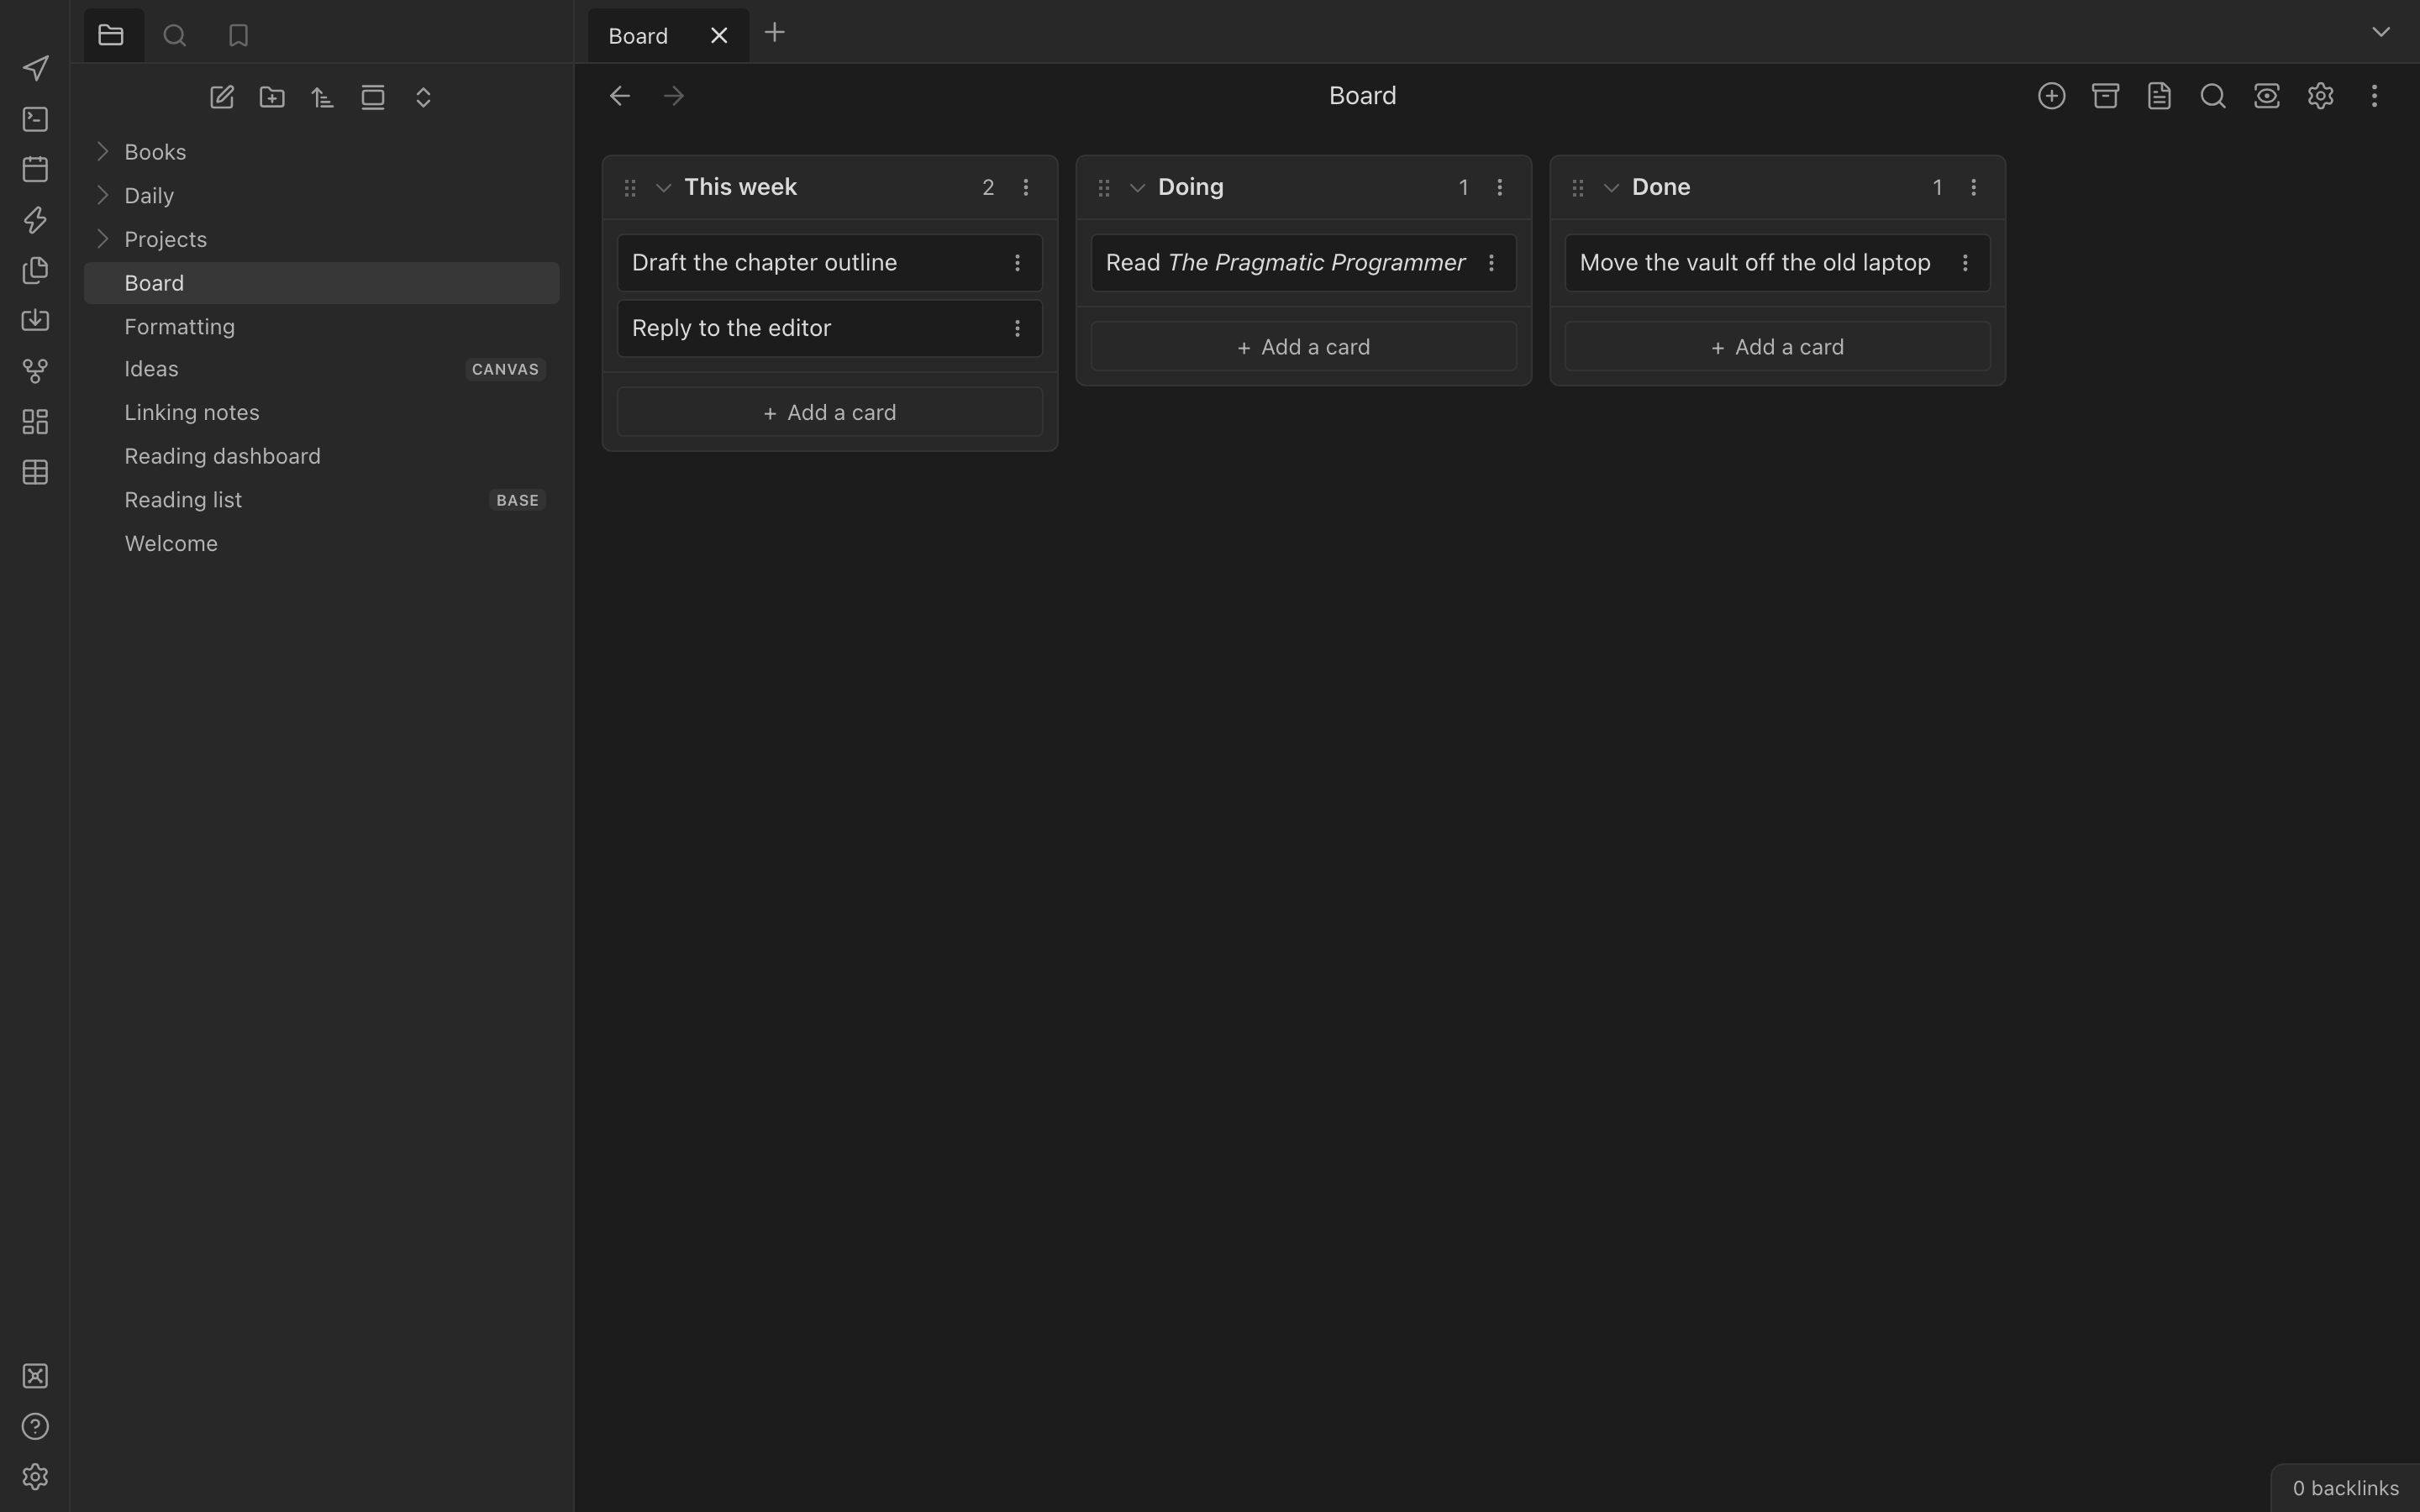Open Obsidian settings gear in the ribbon
The width and height of the screenshot is (2420, 1512).
click(35, 1477)
